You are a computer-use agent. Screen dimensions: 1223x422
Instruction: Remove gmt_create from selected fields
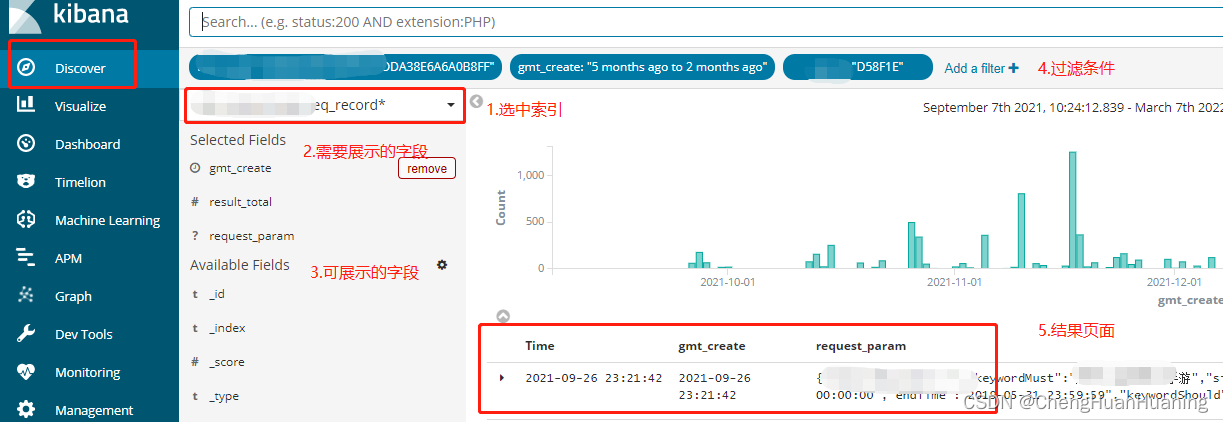click(427, 169)
